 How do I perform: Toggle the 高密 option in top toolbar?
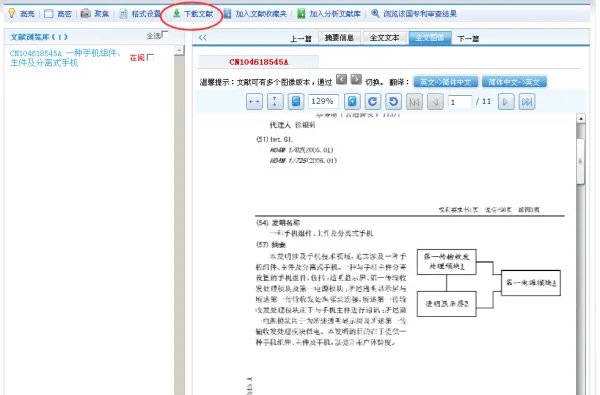58,14
